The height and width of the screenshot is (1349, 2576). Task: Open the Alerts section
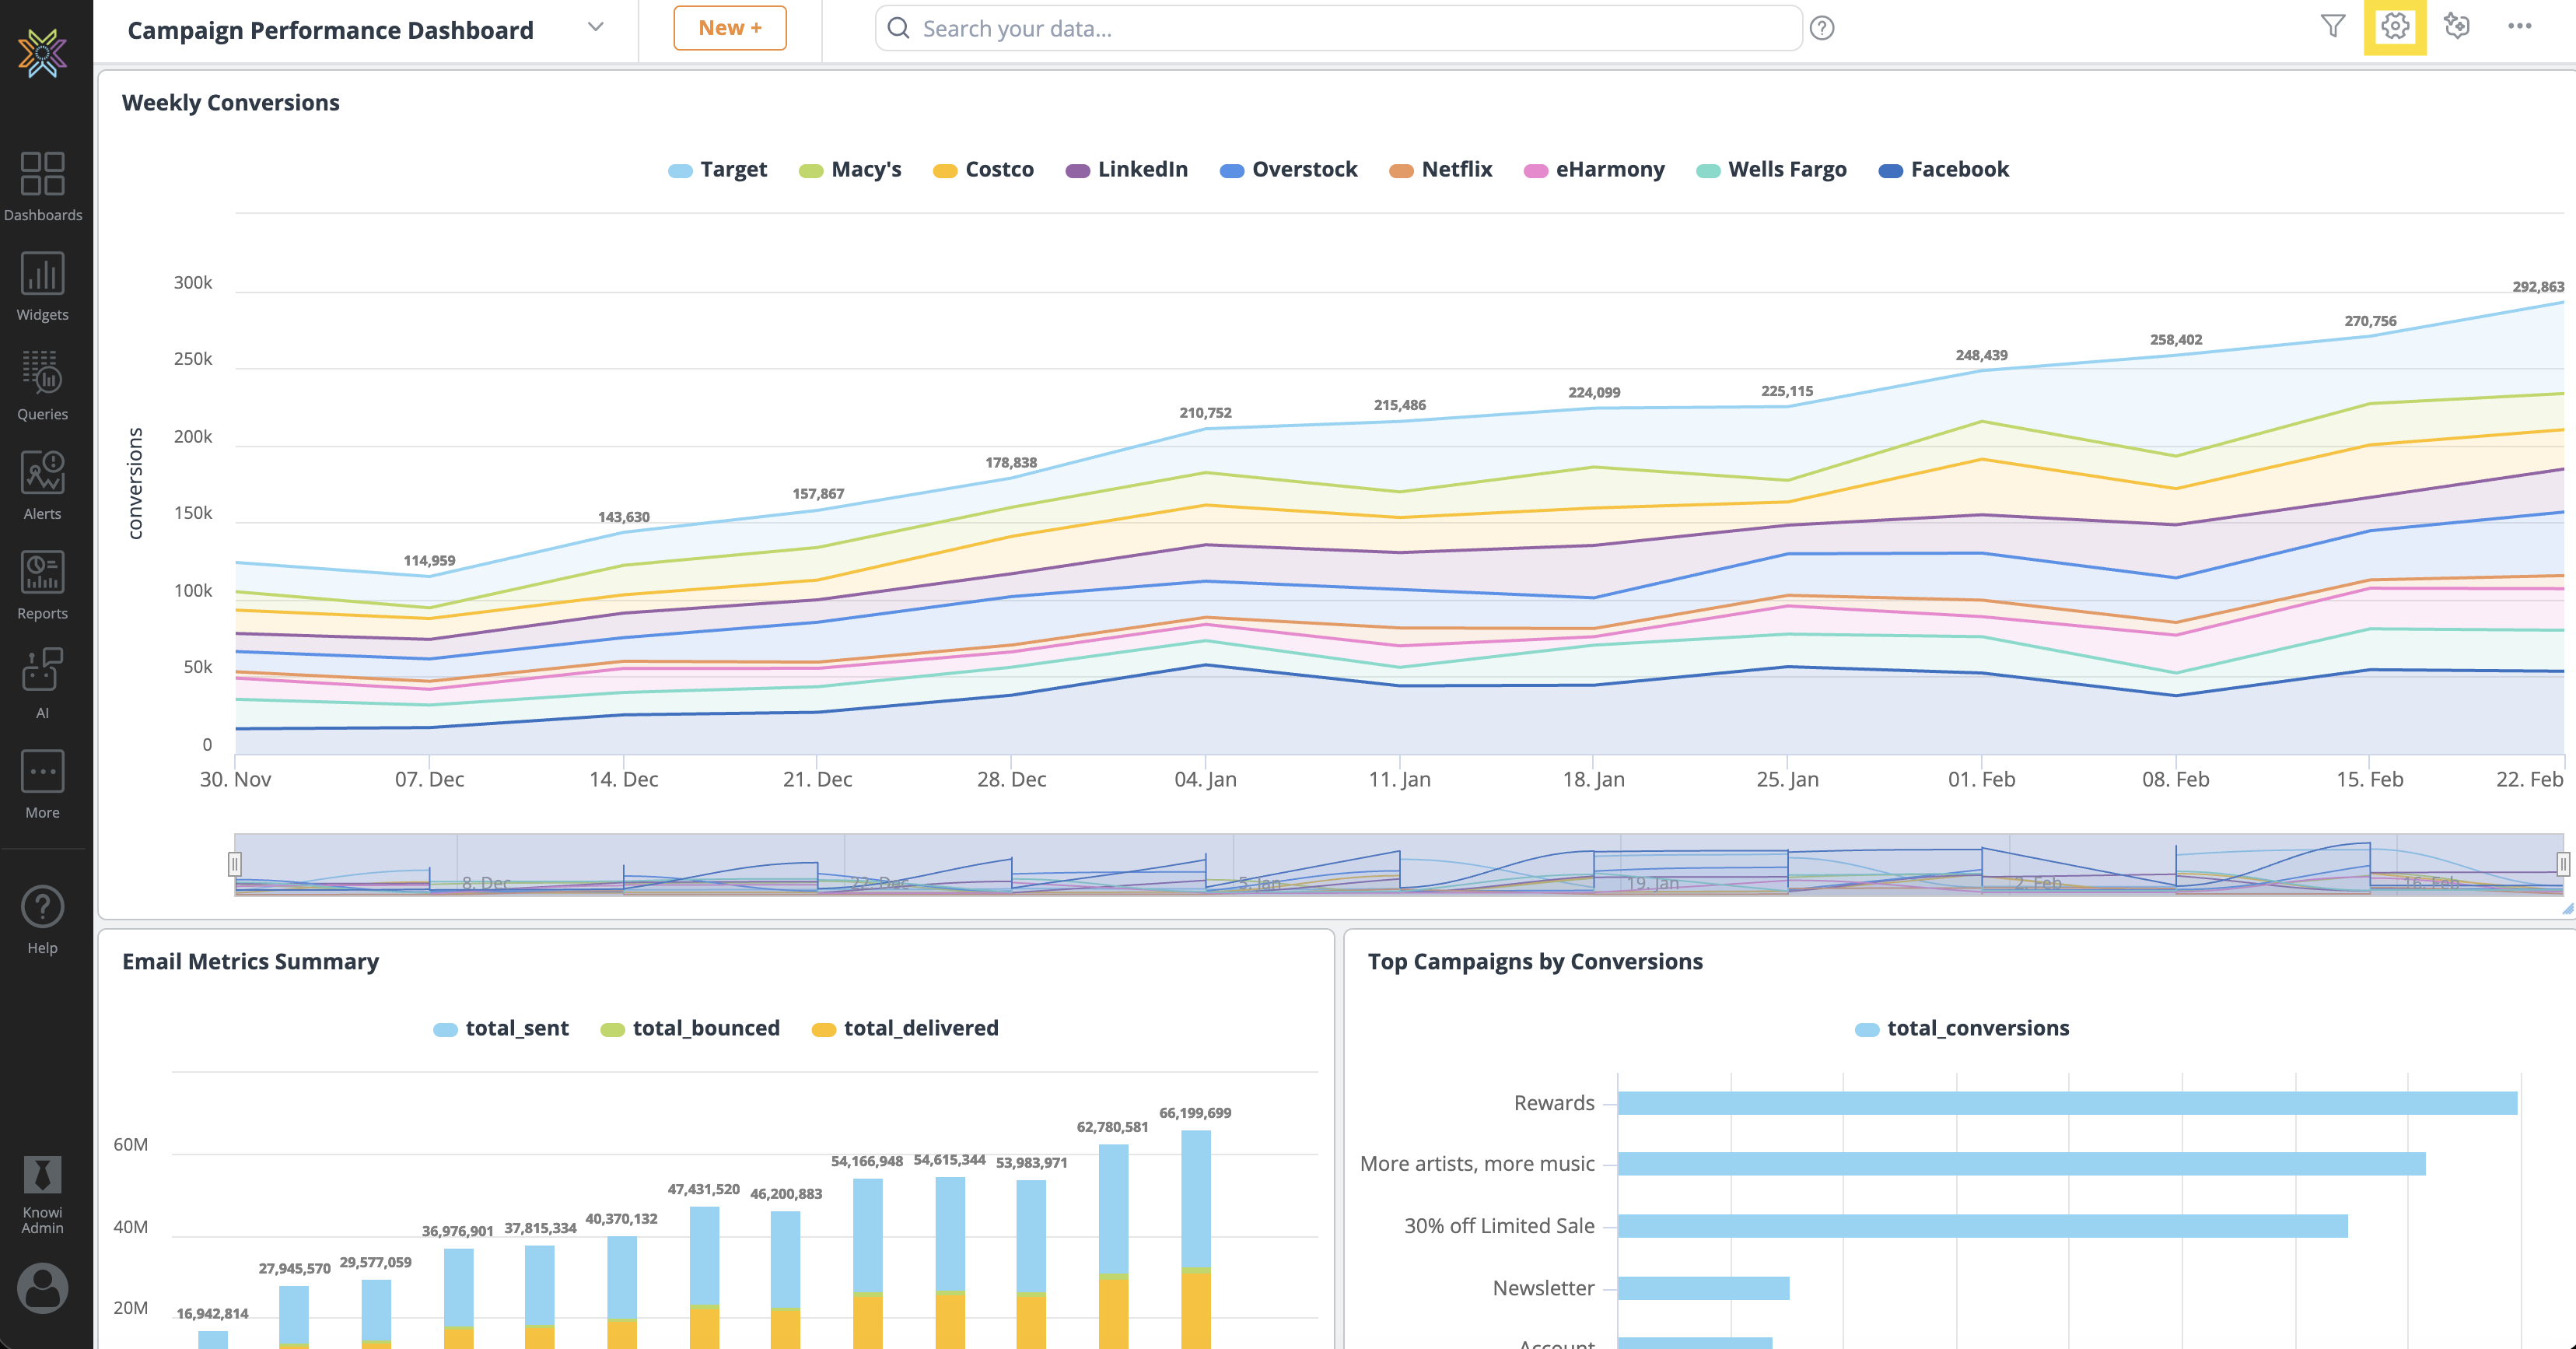coord(42,485)
